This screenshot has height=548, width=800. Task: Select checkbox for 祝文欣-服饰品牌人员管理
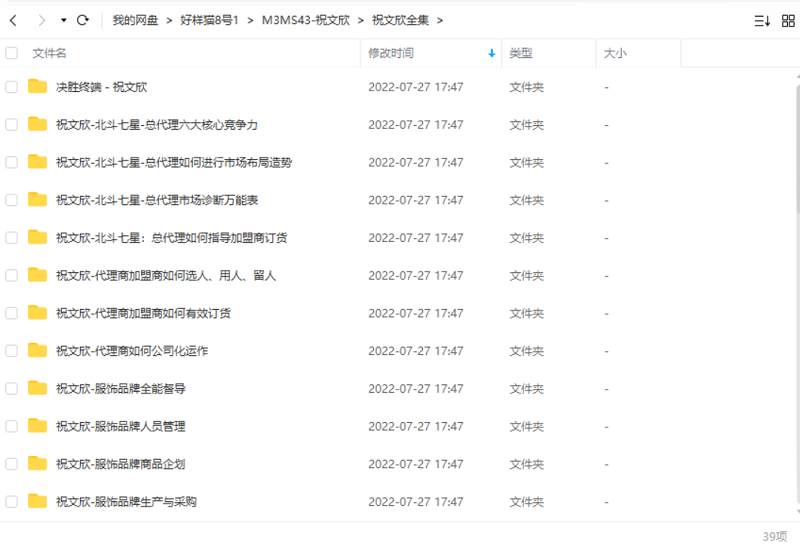(x=12, y=426)
